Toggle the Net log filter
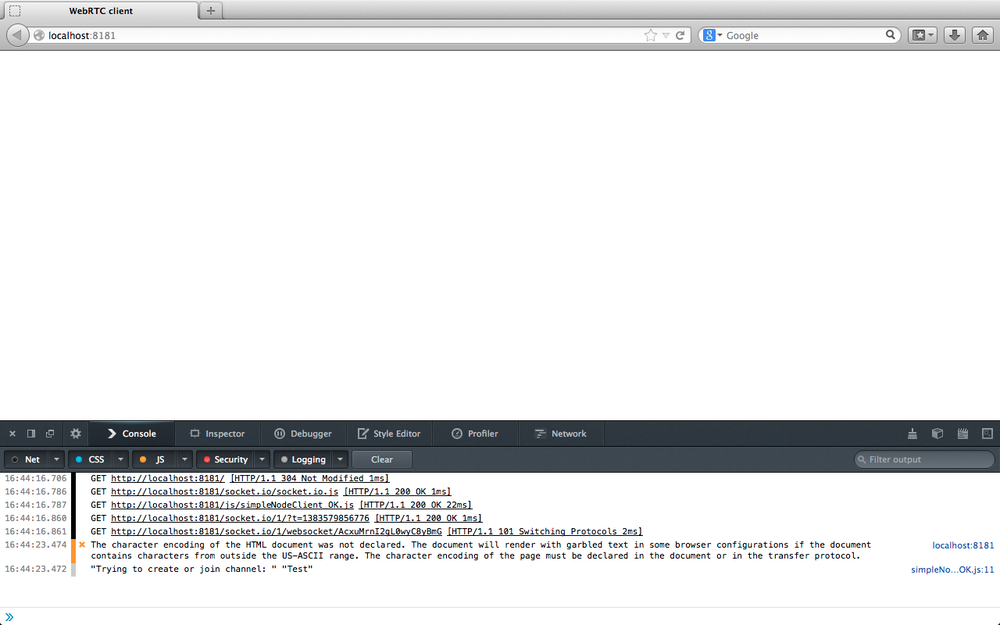The image size is (1000, 625). (x=26, y=460)
